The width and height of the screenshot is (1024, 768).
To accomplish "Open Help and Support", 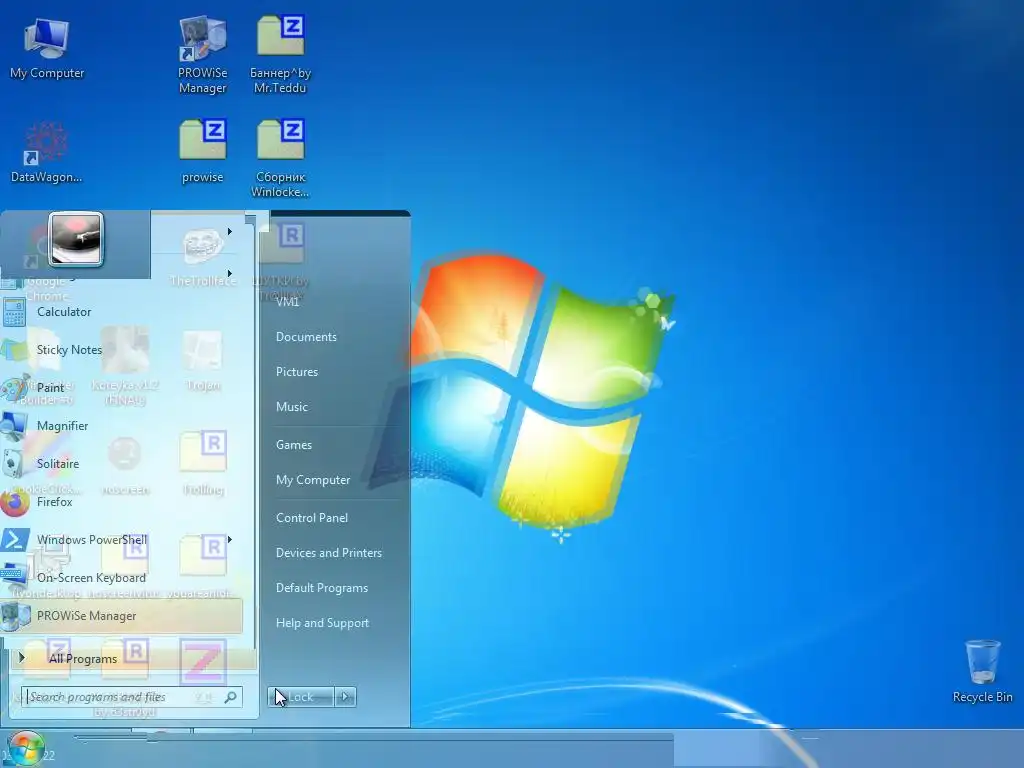I will [x=322, y=623].
